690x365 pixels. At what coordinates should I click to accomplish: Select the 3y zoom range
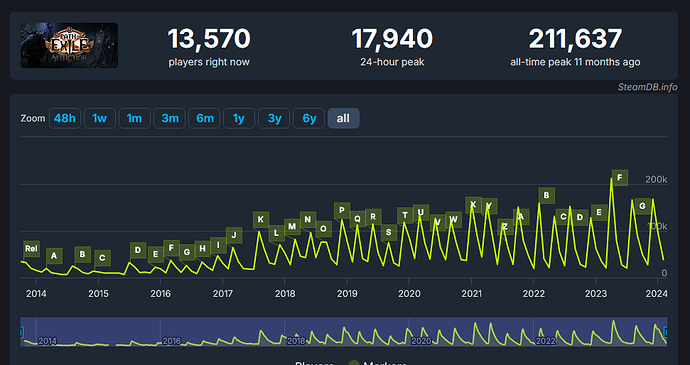click(274, 118)
